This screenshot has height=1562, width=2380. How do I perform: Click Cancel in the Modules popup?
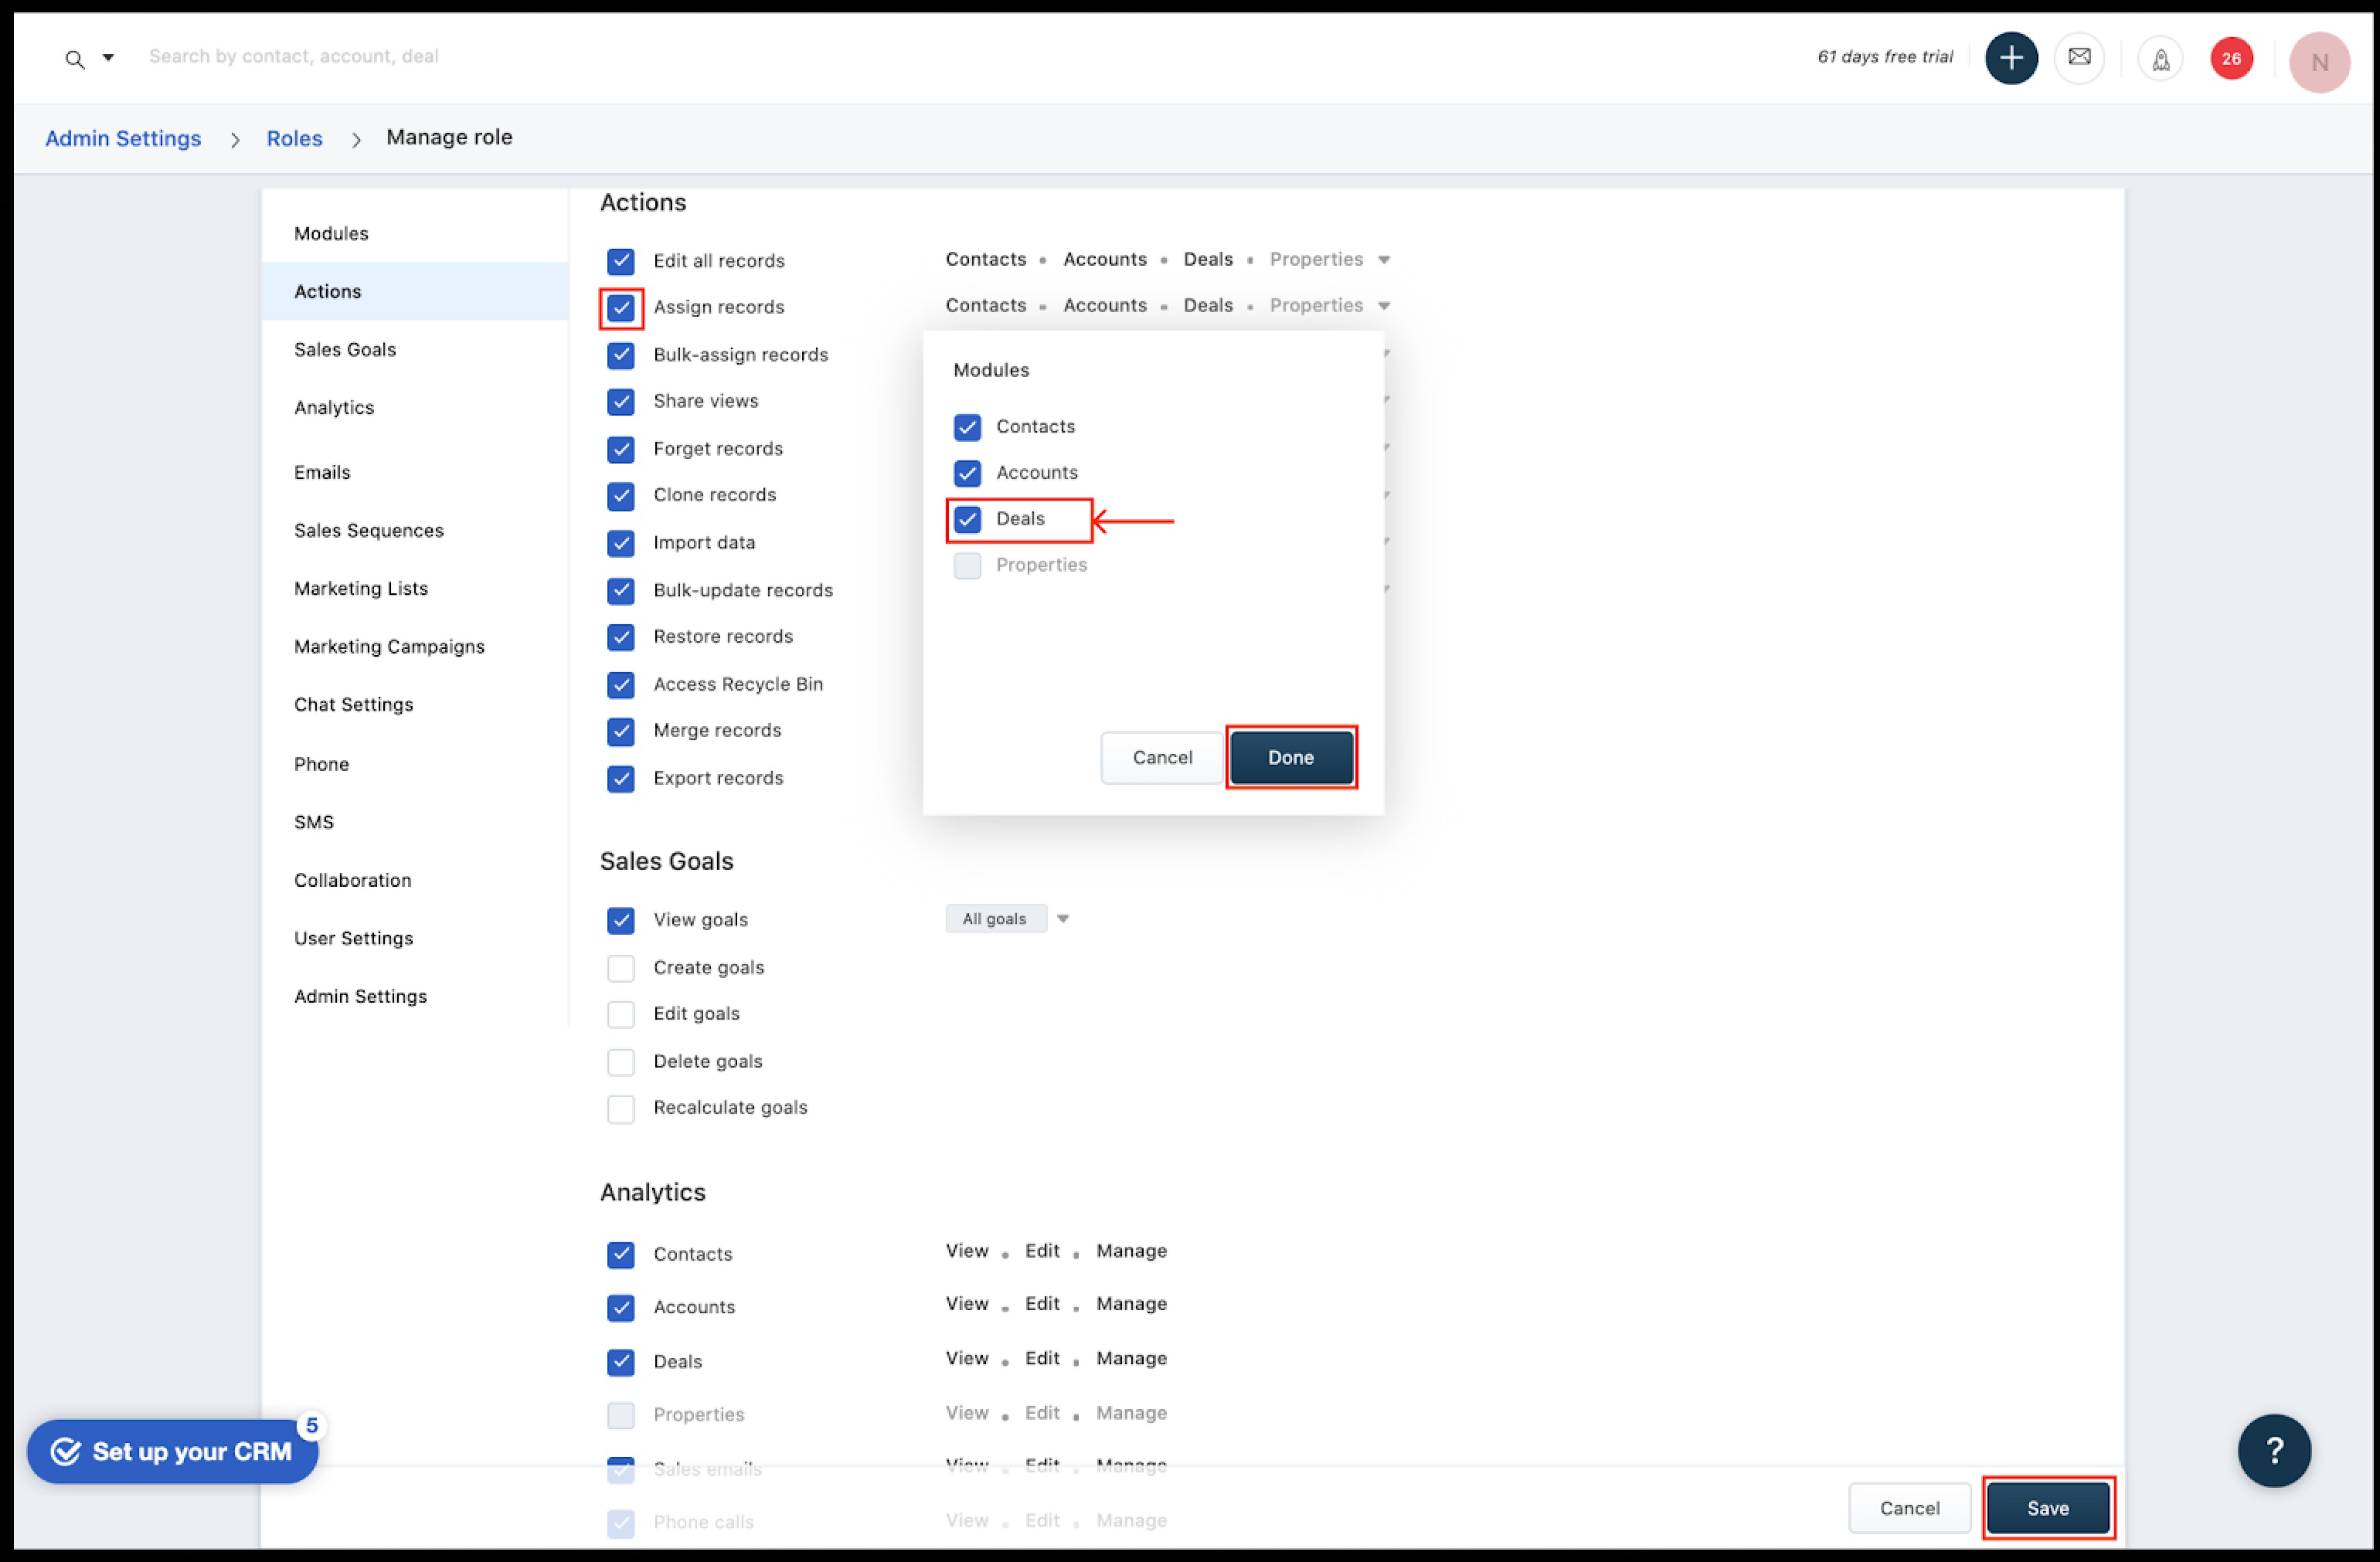pyautogui.click(x=1162, y=758)
